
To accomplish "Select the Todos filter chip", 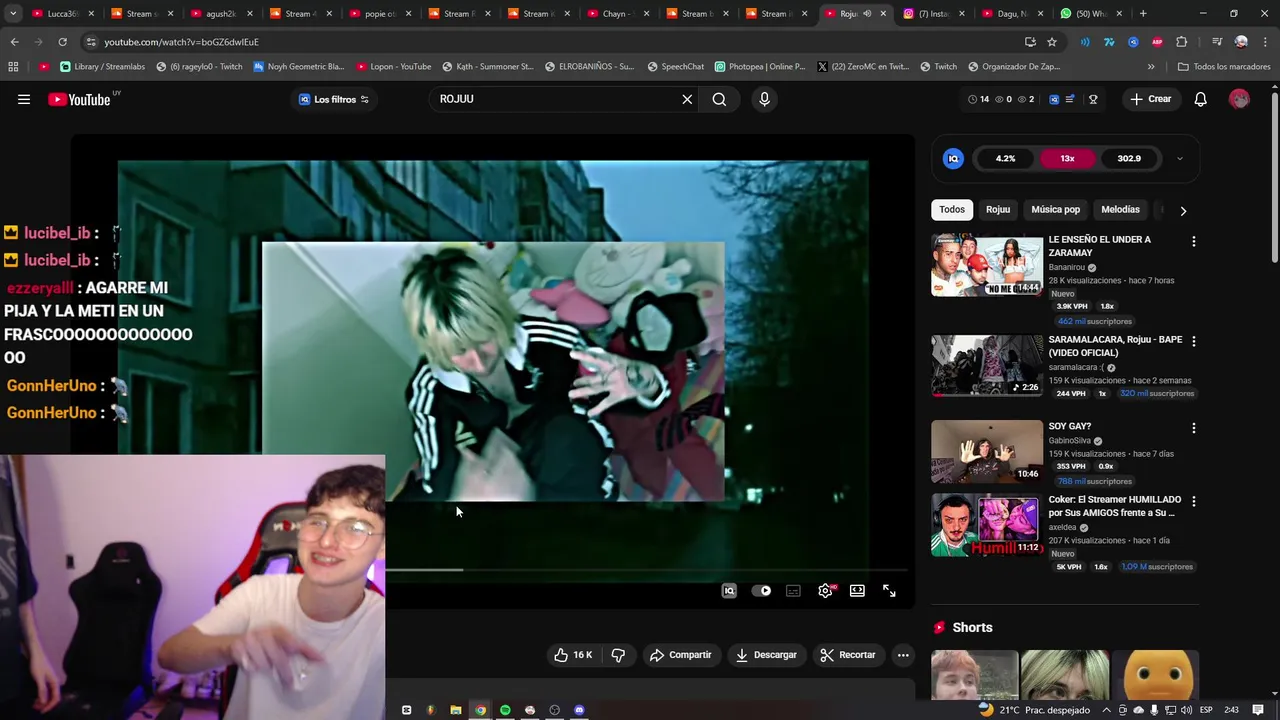I will [952, 210].
